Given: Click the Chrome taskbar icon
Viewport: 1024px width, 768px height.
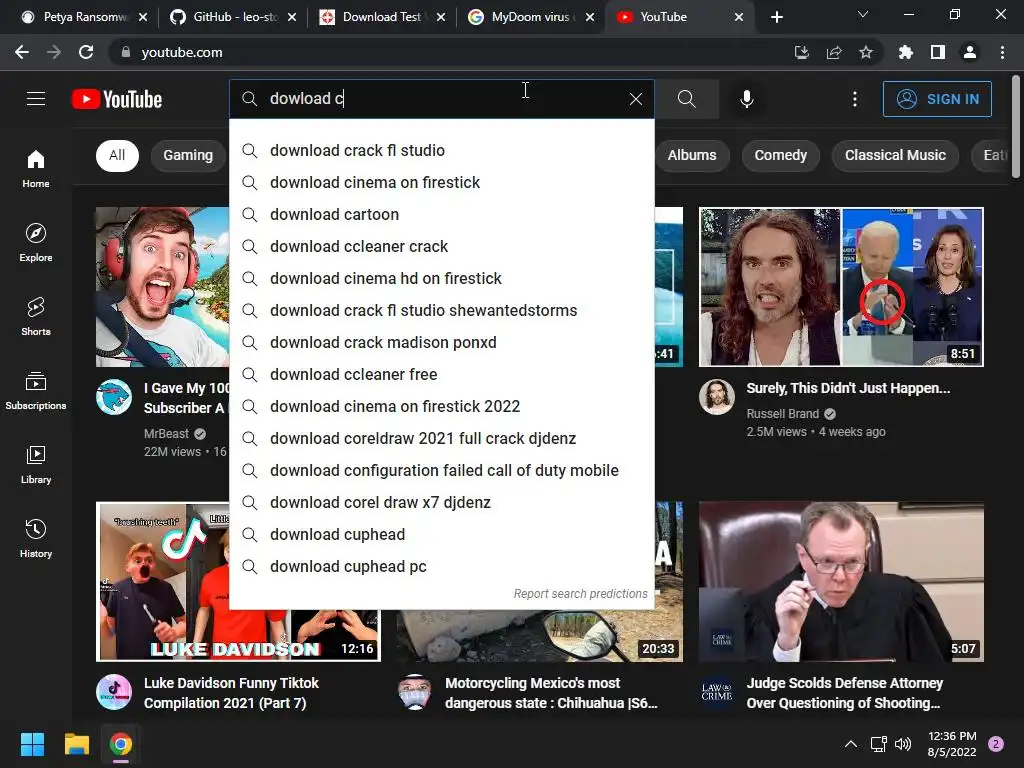Looking at the screenshot, I should coord(121,744).
